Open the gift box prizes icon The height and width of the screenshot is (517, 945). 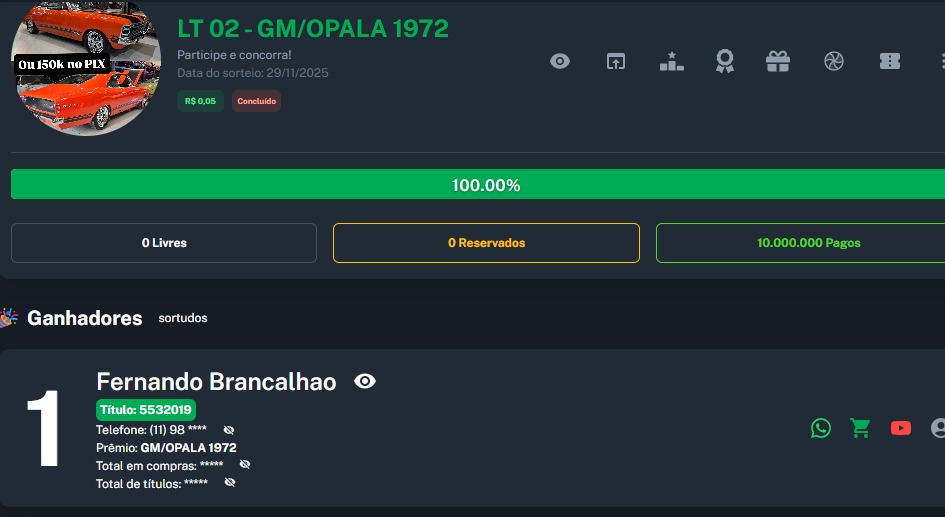(778, 61)
